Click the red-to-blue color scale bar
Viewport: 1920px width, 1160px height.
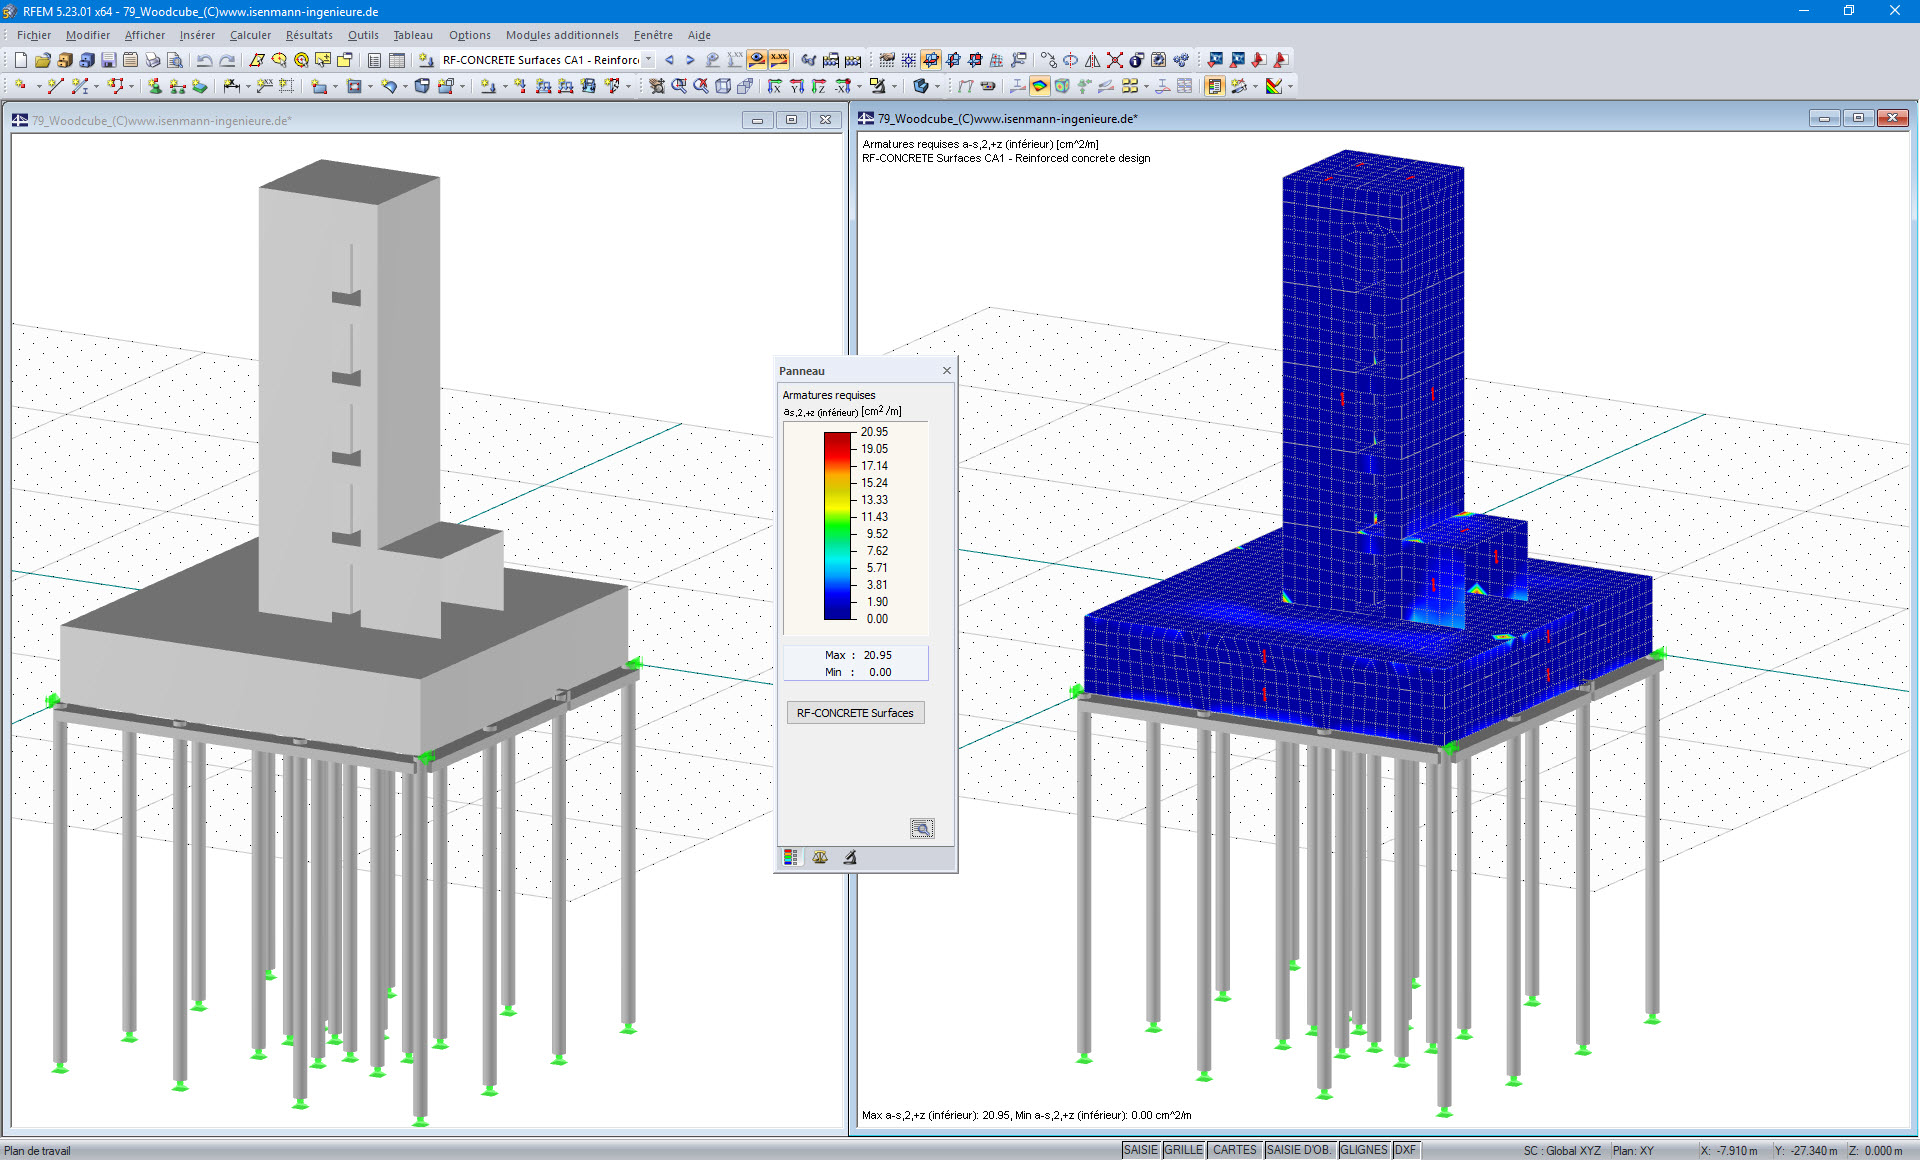point(837,525)
